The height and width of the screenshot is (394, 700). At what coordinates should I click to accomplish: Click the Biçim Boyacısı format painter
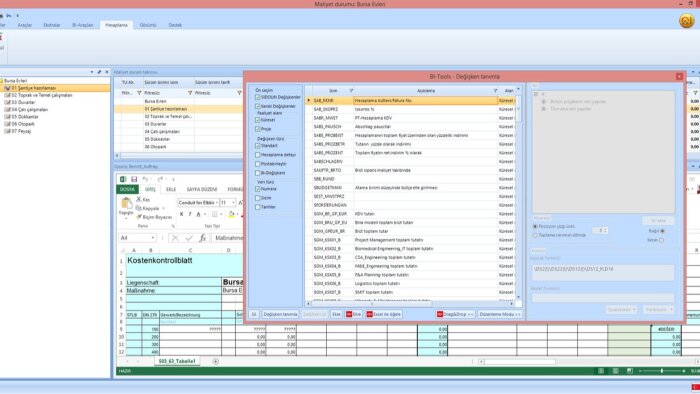pyautogui.click(x=154, y=217)
